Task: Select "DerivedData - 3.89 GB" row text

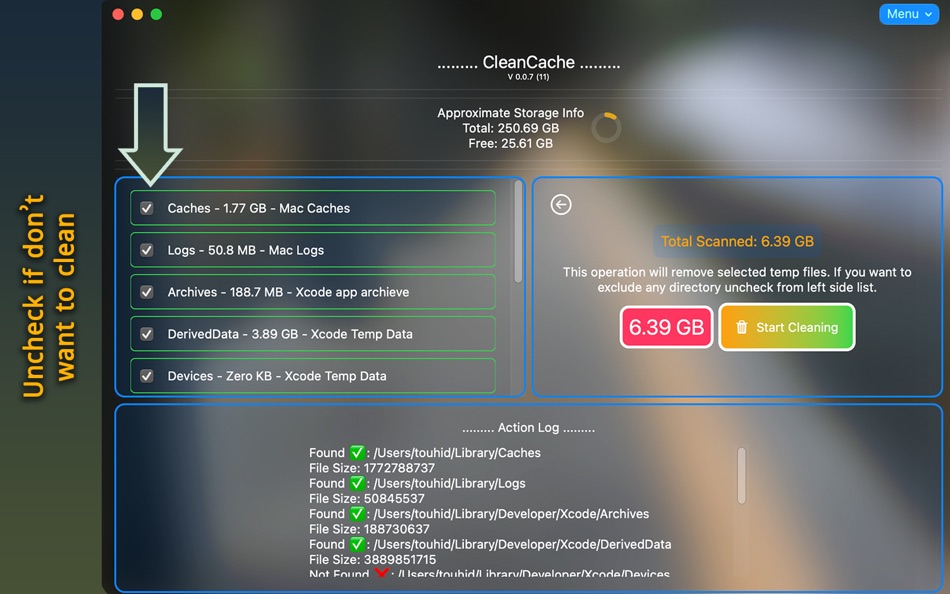Action: coord(290,334)
